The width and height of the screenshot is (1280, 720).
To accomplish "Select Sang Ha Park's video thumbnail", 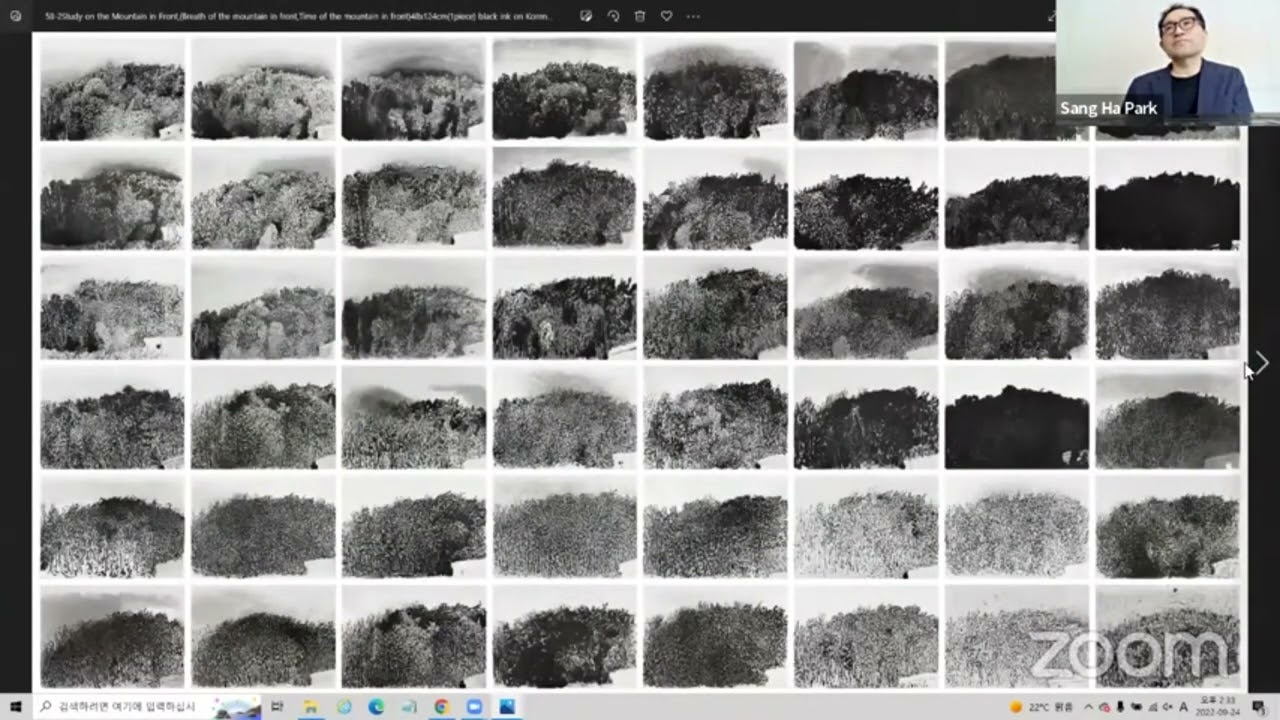I will click(1167, 62).
